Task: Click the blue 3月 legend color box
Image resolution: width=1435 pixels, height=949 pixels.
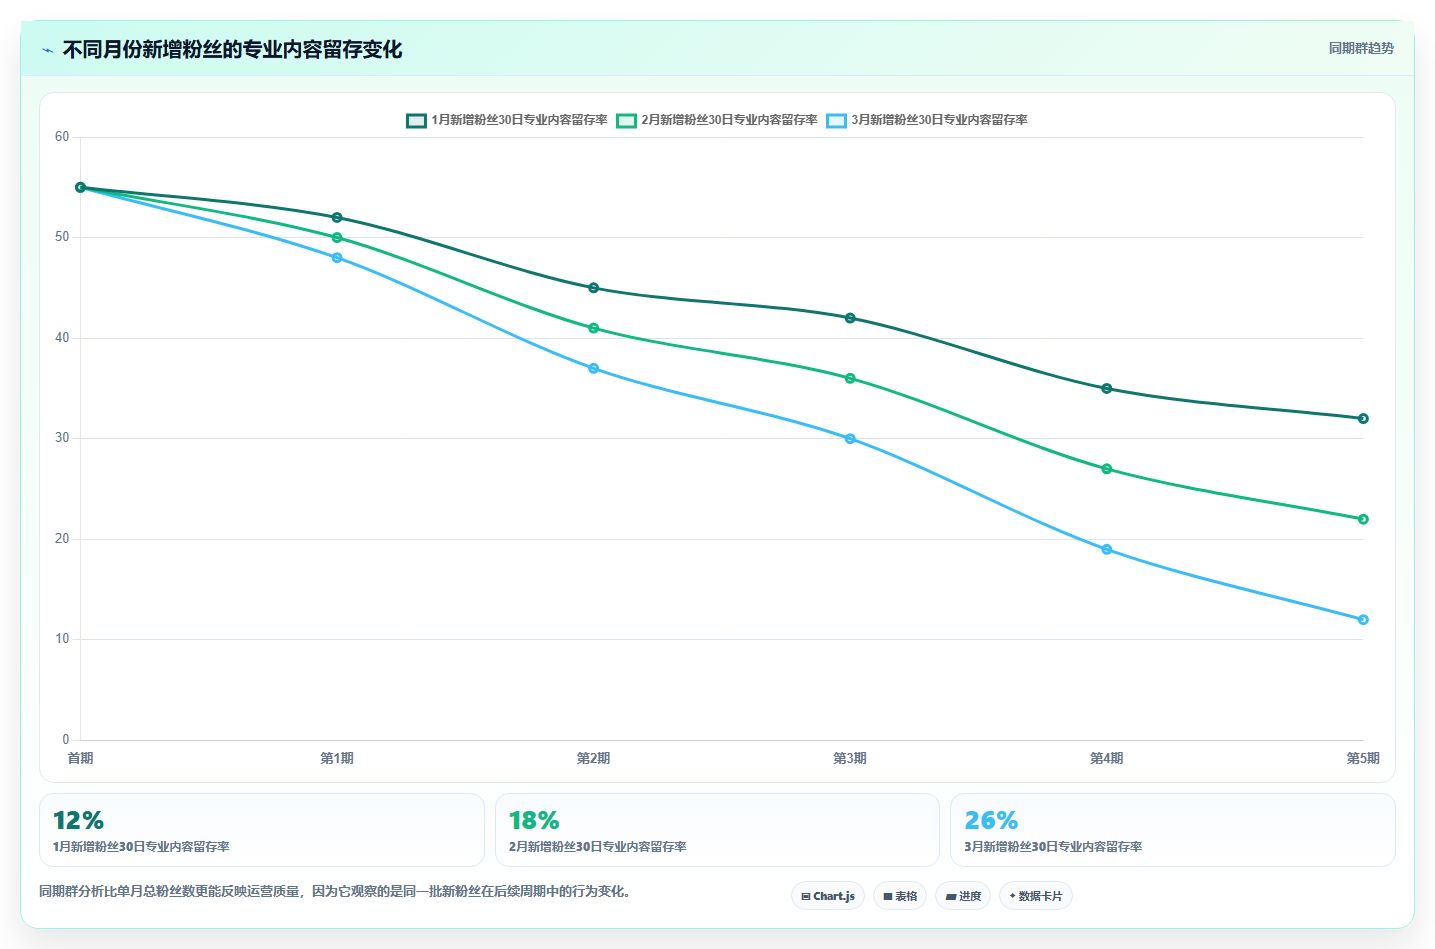Action: (836, 121)
